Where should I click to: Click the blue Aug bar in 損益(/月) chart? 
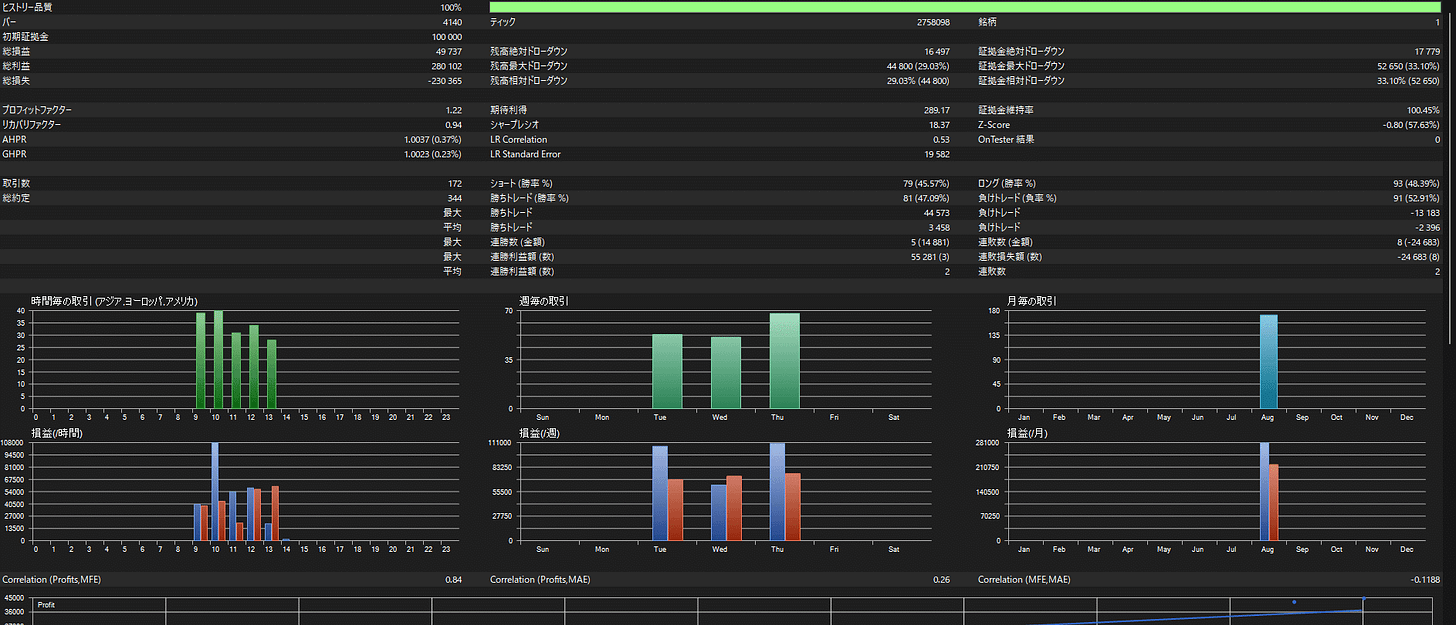1265,492
